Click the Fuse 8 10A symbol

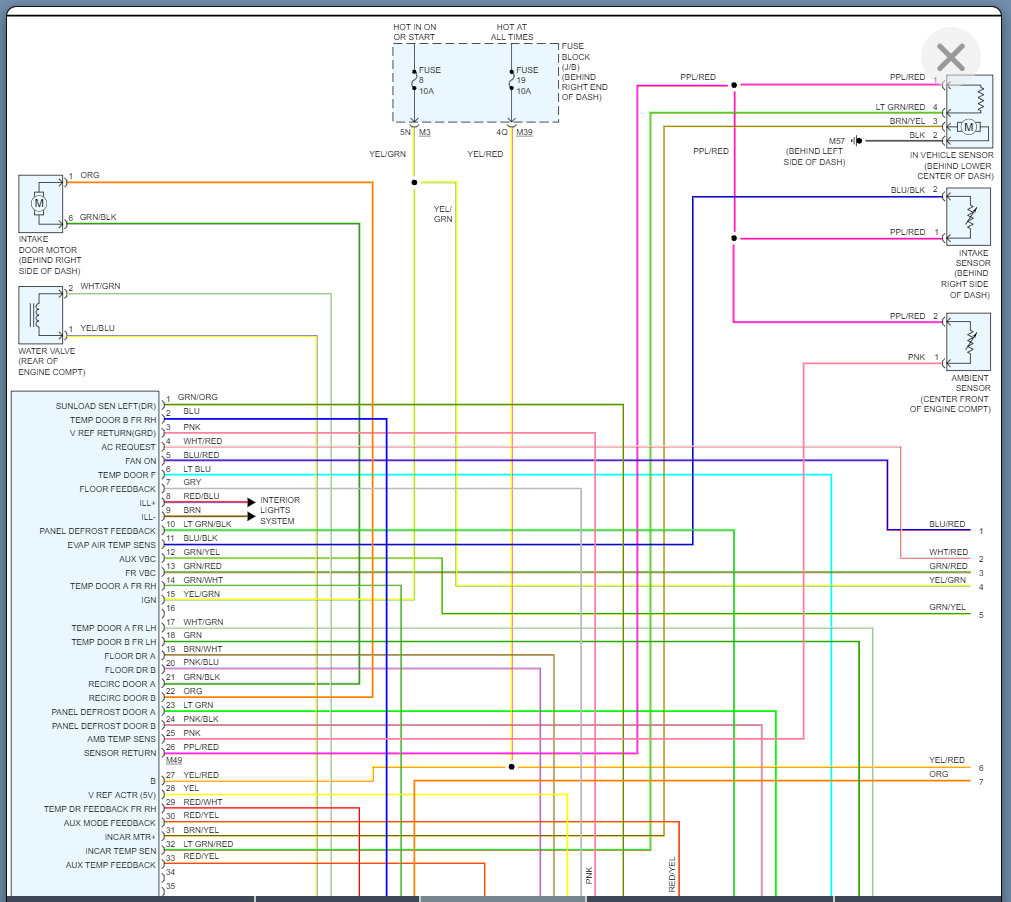click(414, 81)
